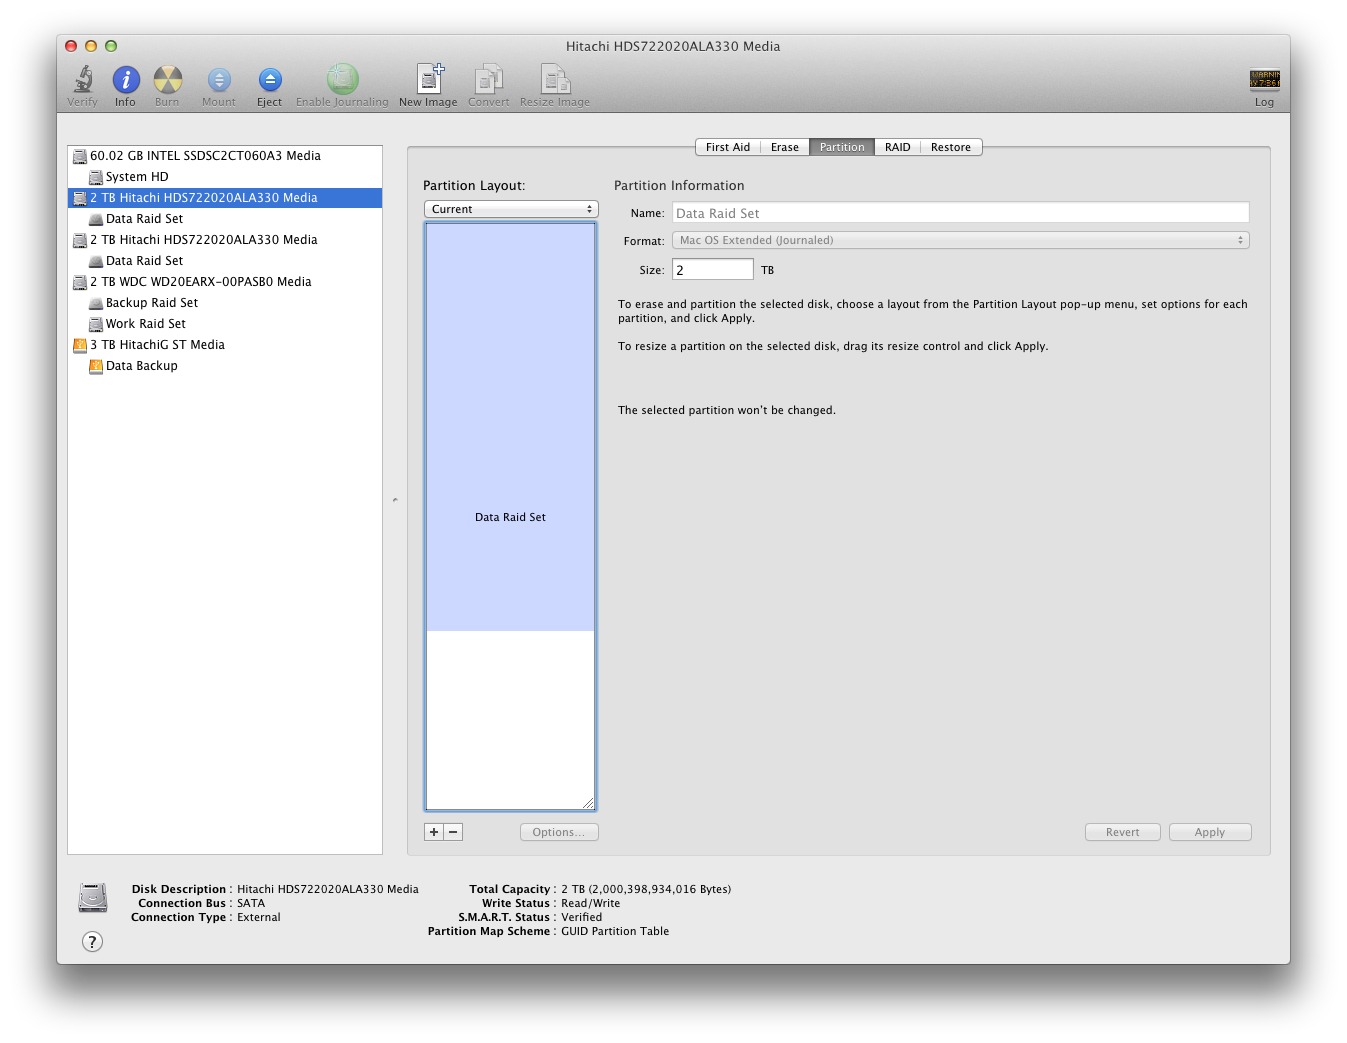
Task: Select the 3 TB HitachiG ST disk
Action: click(225, 345)
